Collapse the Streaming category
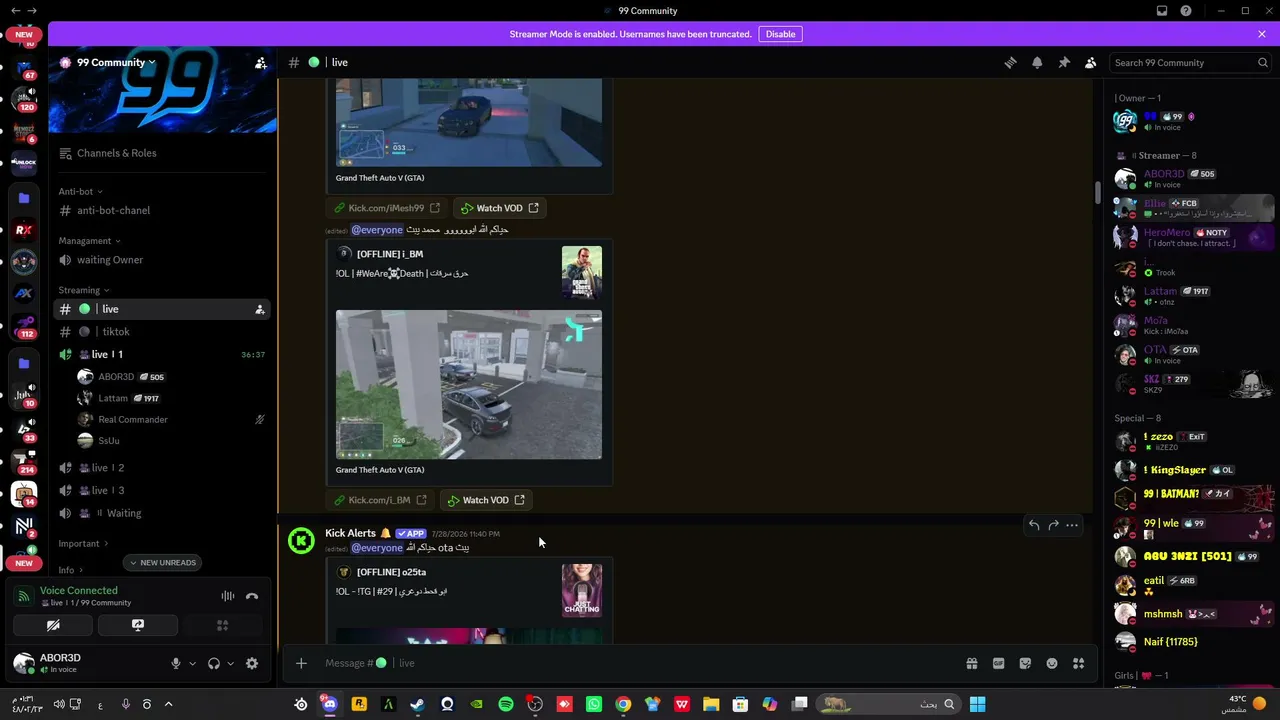Screen dimensions: 1280x720 pos(83,290)
